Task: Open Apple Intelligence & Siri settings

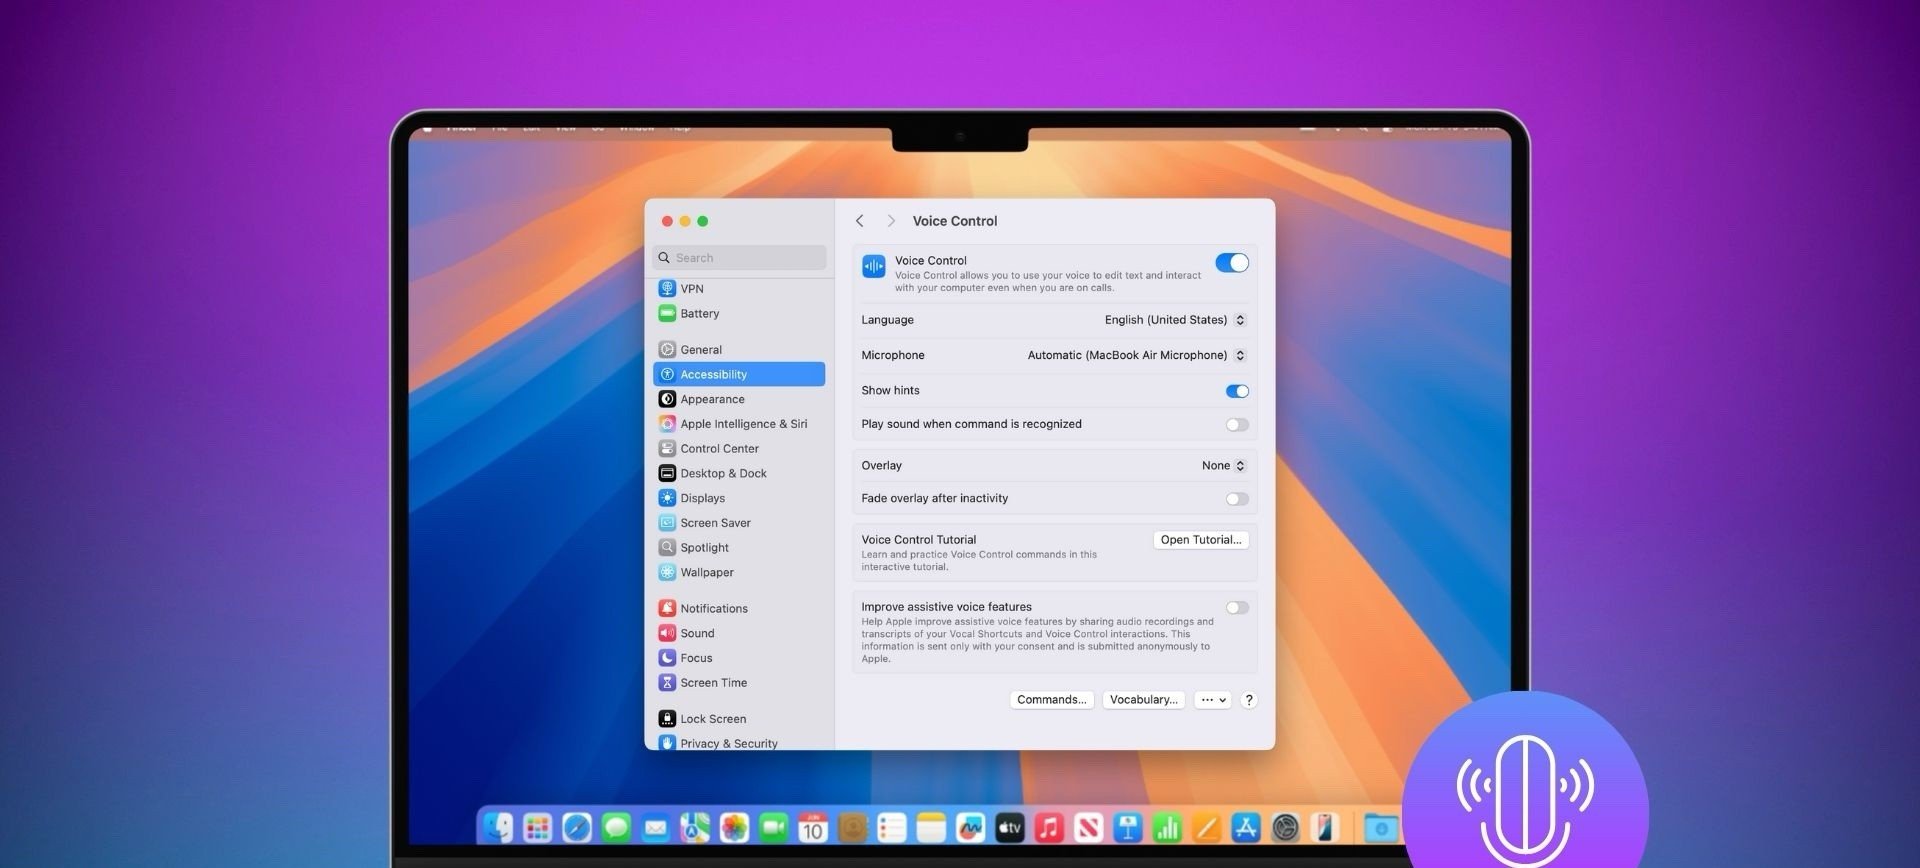Action: pyautogui.click(x=739, y=424)
